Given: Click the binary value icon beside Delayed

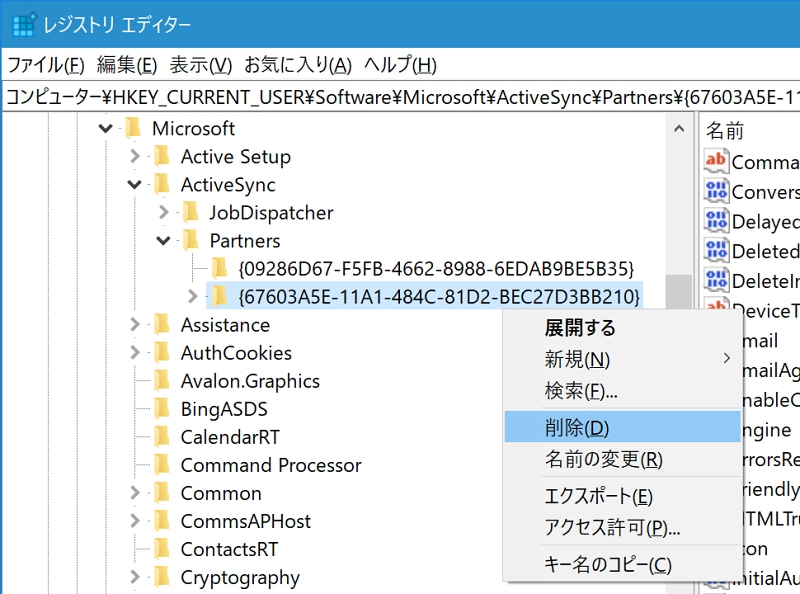Looking at the screenshot, I should point(716,220).
